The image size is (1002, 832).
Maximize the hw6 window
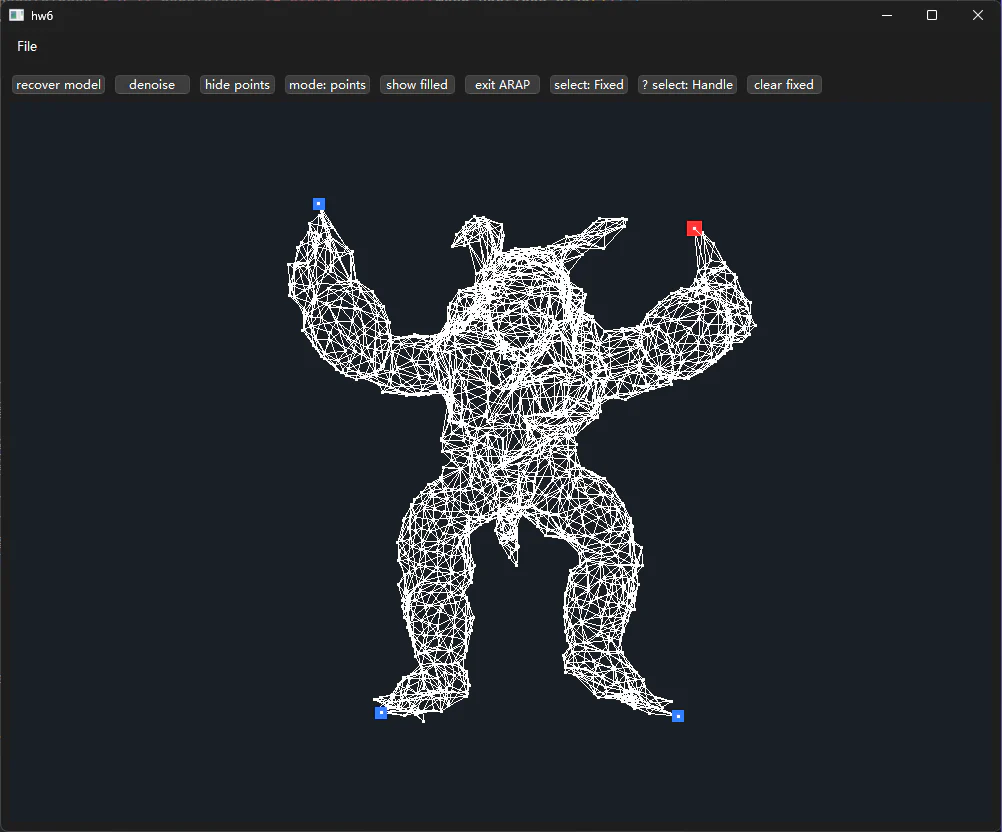pos(932,15)
